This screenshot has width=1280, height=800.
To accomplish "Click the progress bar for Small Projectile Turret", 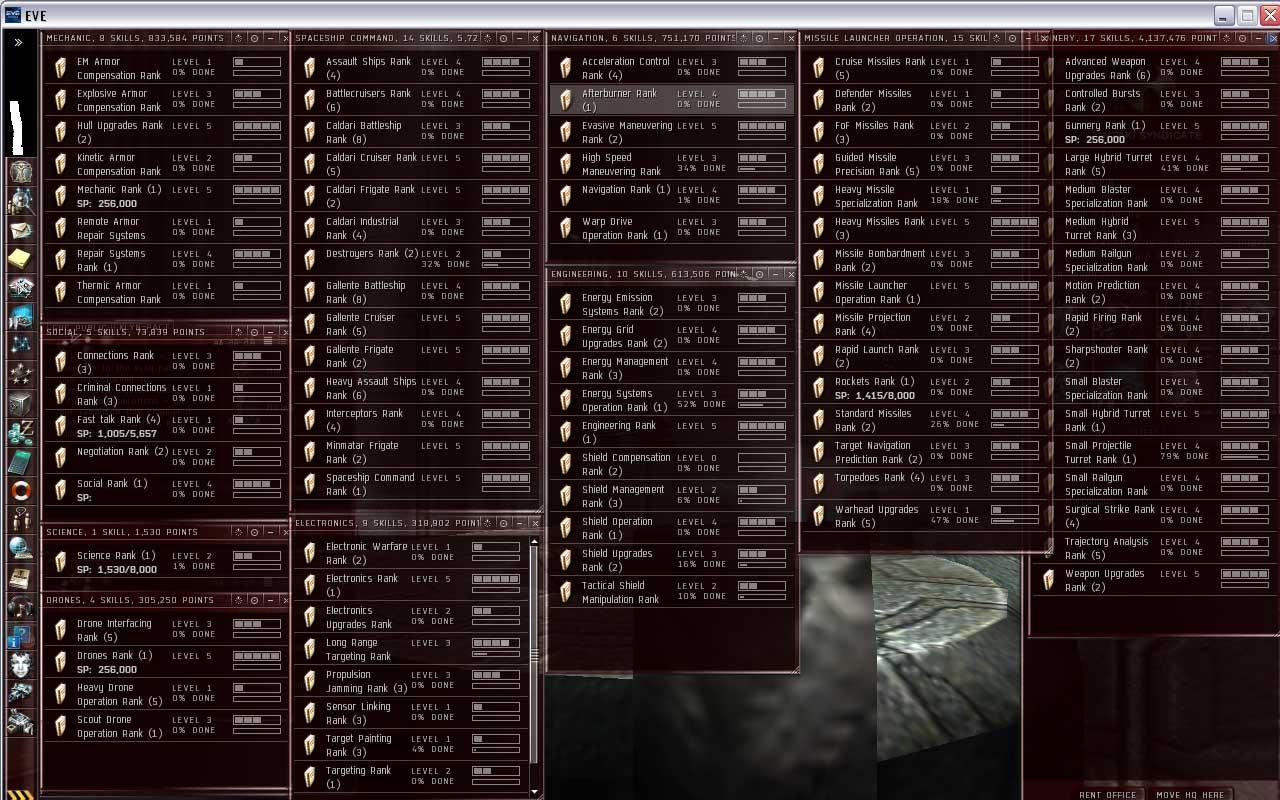I will pyautogui.click(x=1244, y=458).
